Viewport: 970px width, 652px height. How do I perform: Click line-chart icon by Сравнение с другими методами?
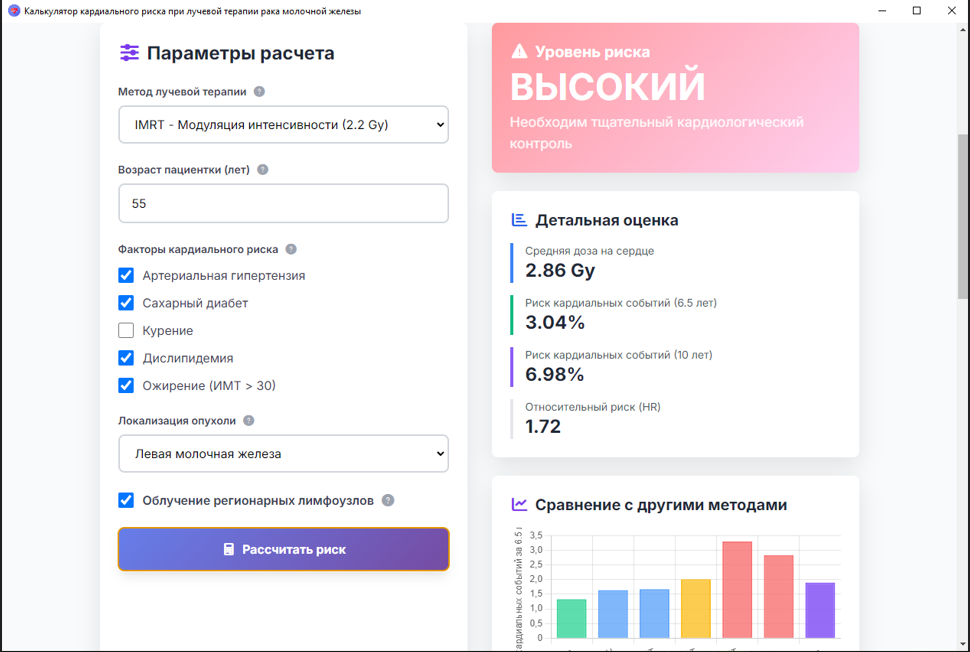coord(519,505)
